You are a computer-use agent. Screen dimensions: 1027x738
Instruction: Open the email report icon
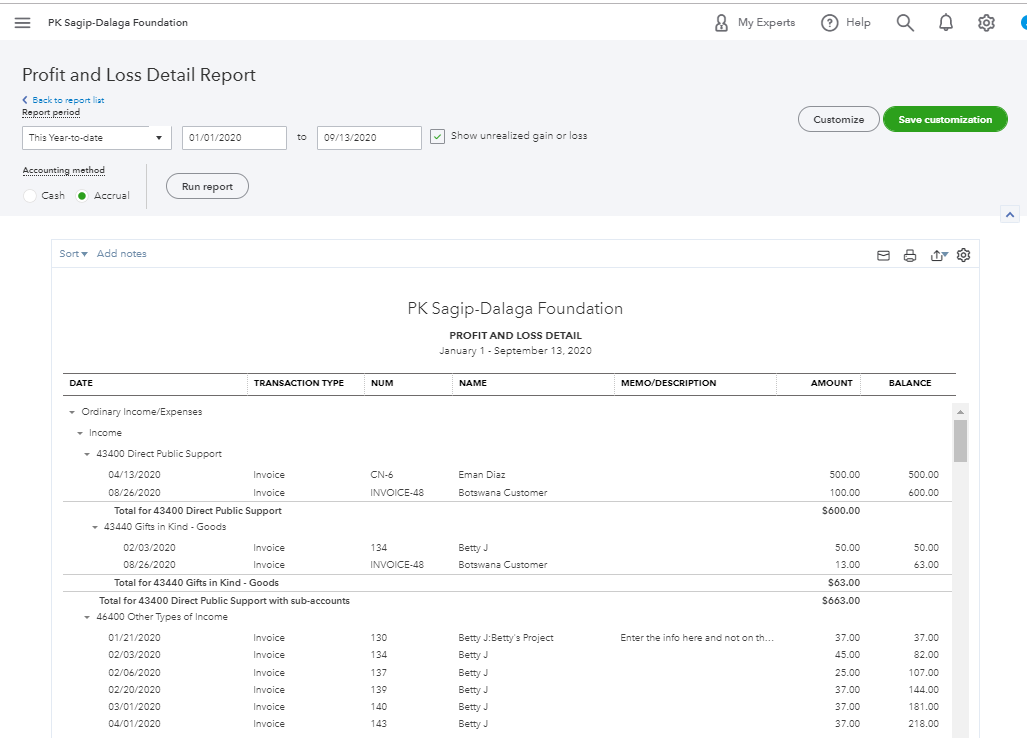tap(883, 255)
